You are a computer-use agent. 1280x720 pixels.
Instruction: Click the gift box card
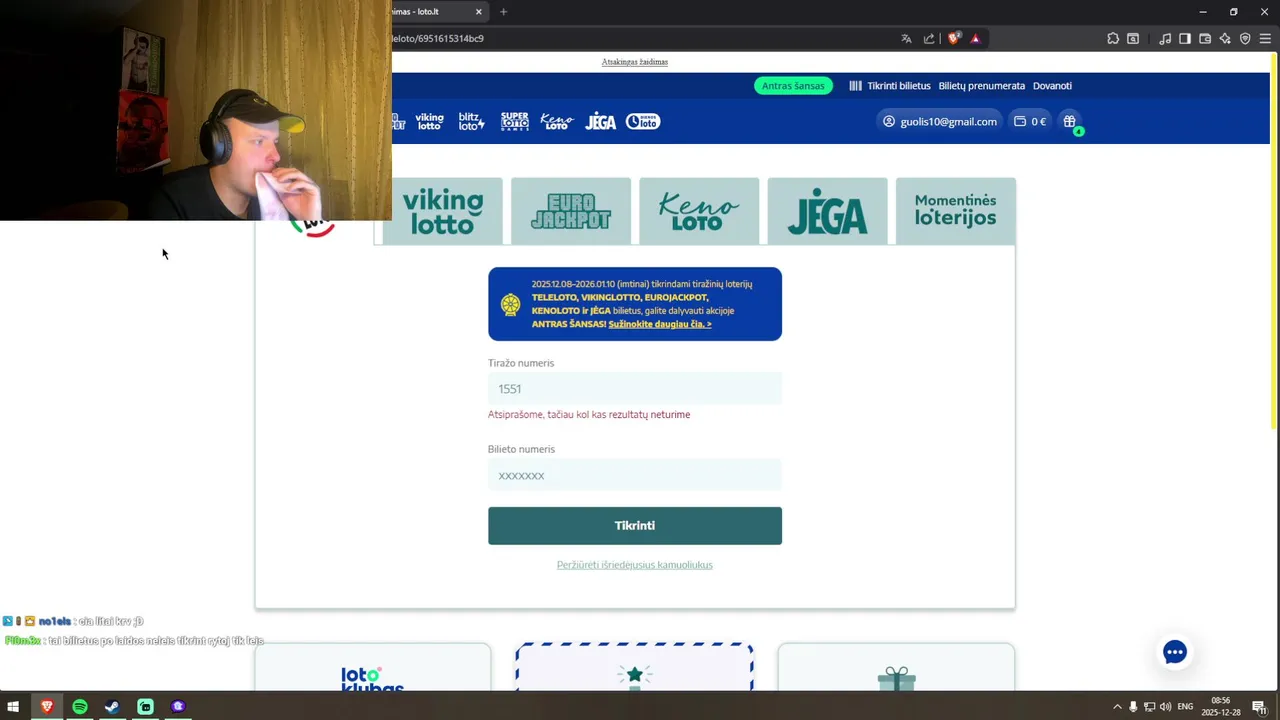click(x=896, y=667)
